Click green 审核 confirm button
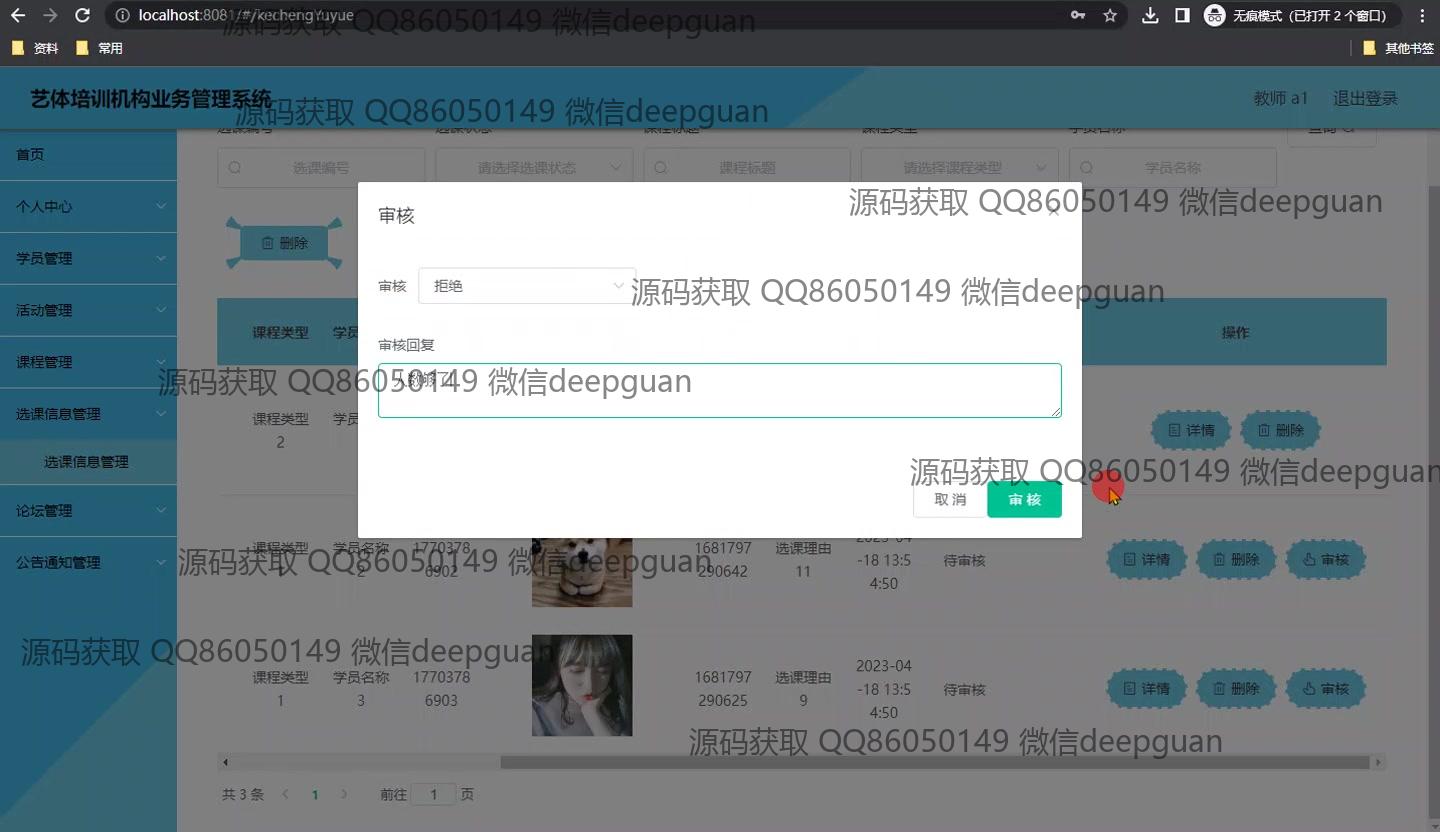Screen dimensions: 1440x832 click(1024, 499)
